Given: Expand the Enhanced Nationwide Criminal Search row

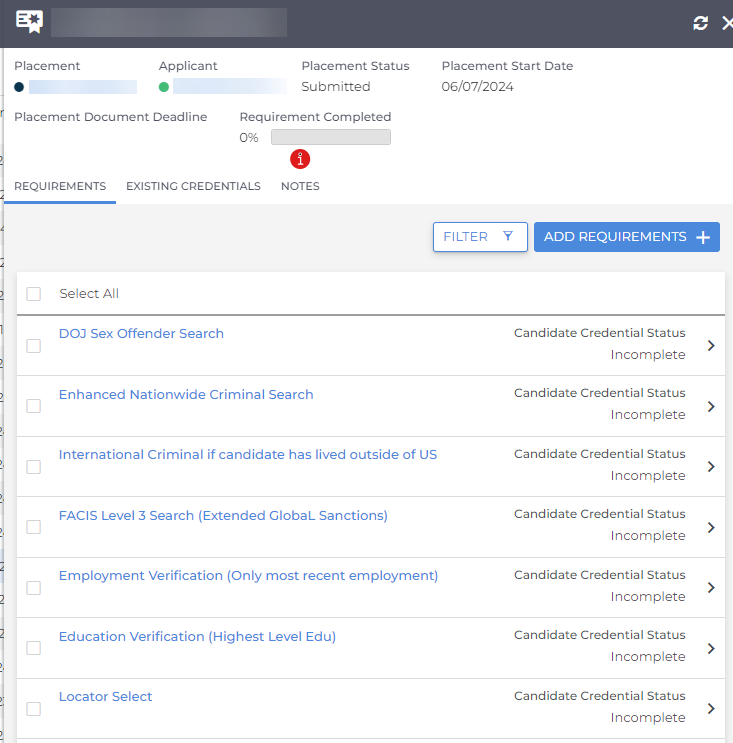Looking at the screenshot, I should pos(711,406).
